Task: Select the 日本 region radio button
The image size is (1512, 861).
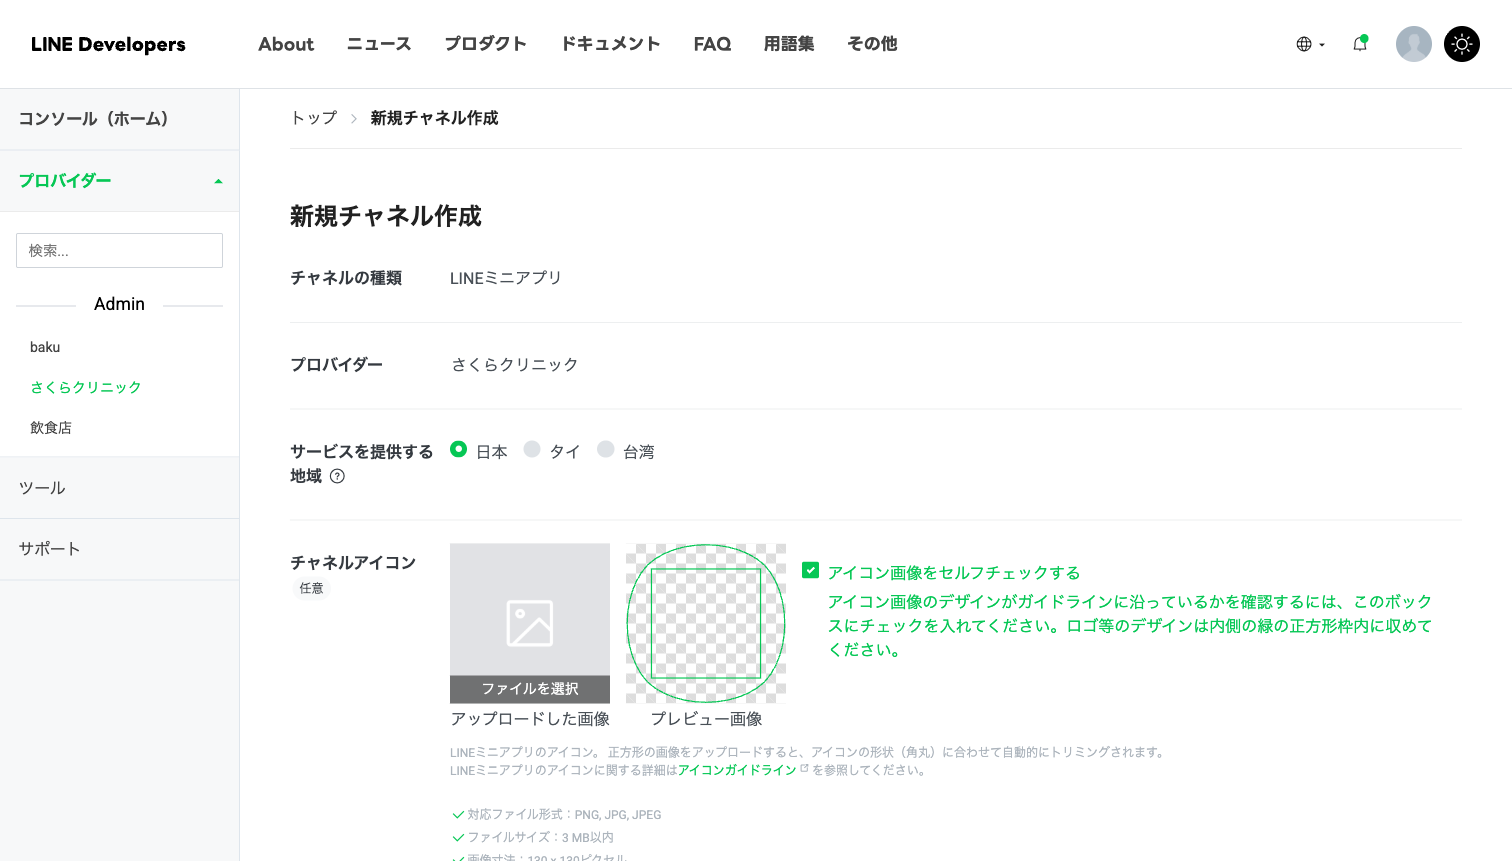Action: coord(459,450)
